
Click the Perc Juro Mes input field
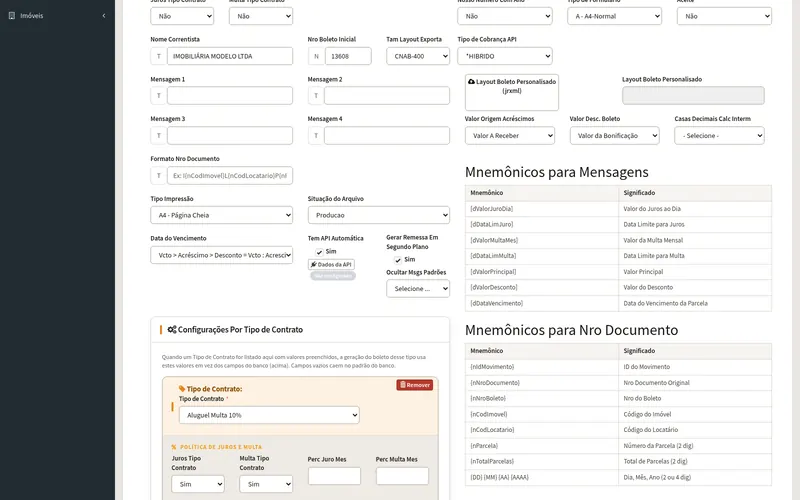click(x=334, y=476)
